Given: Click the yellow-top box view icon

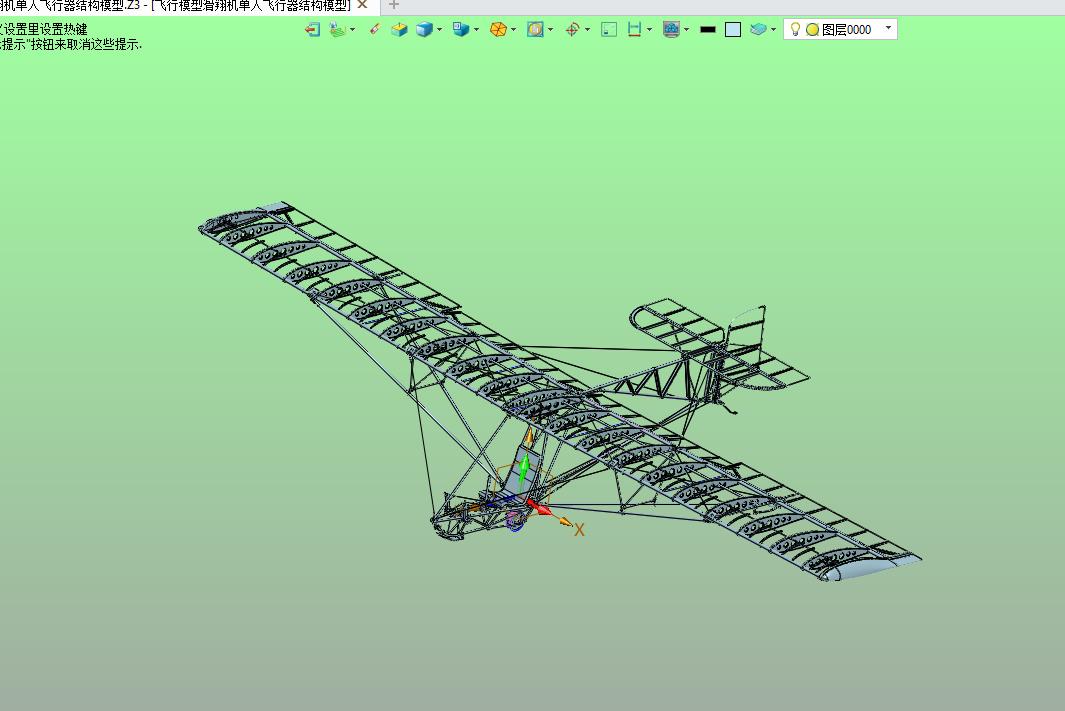Looking at the screenshot, I should [x=399, y=29].
